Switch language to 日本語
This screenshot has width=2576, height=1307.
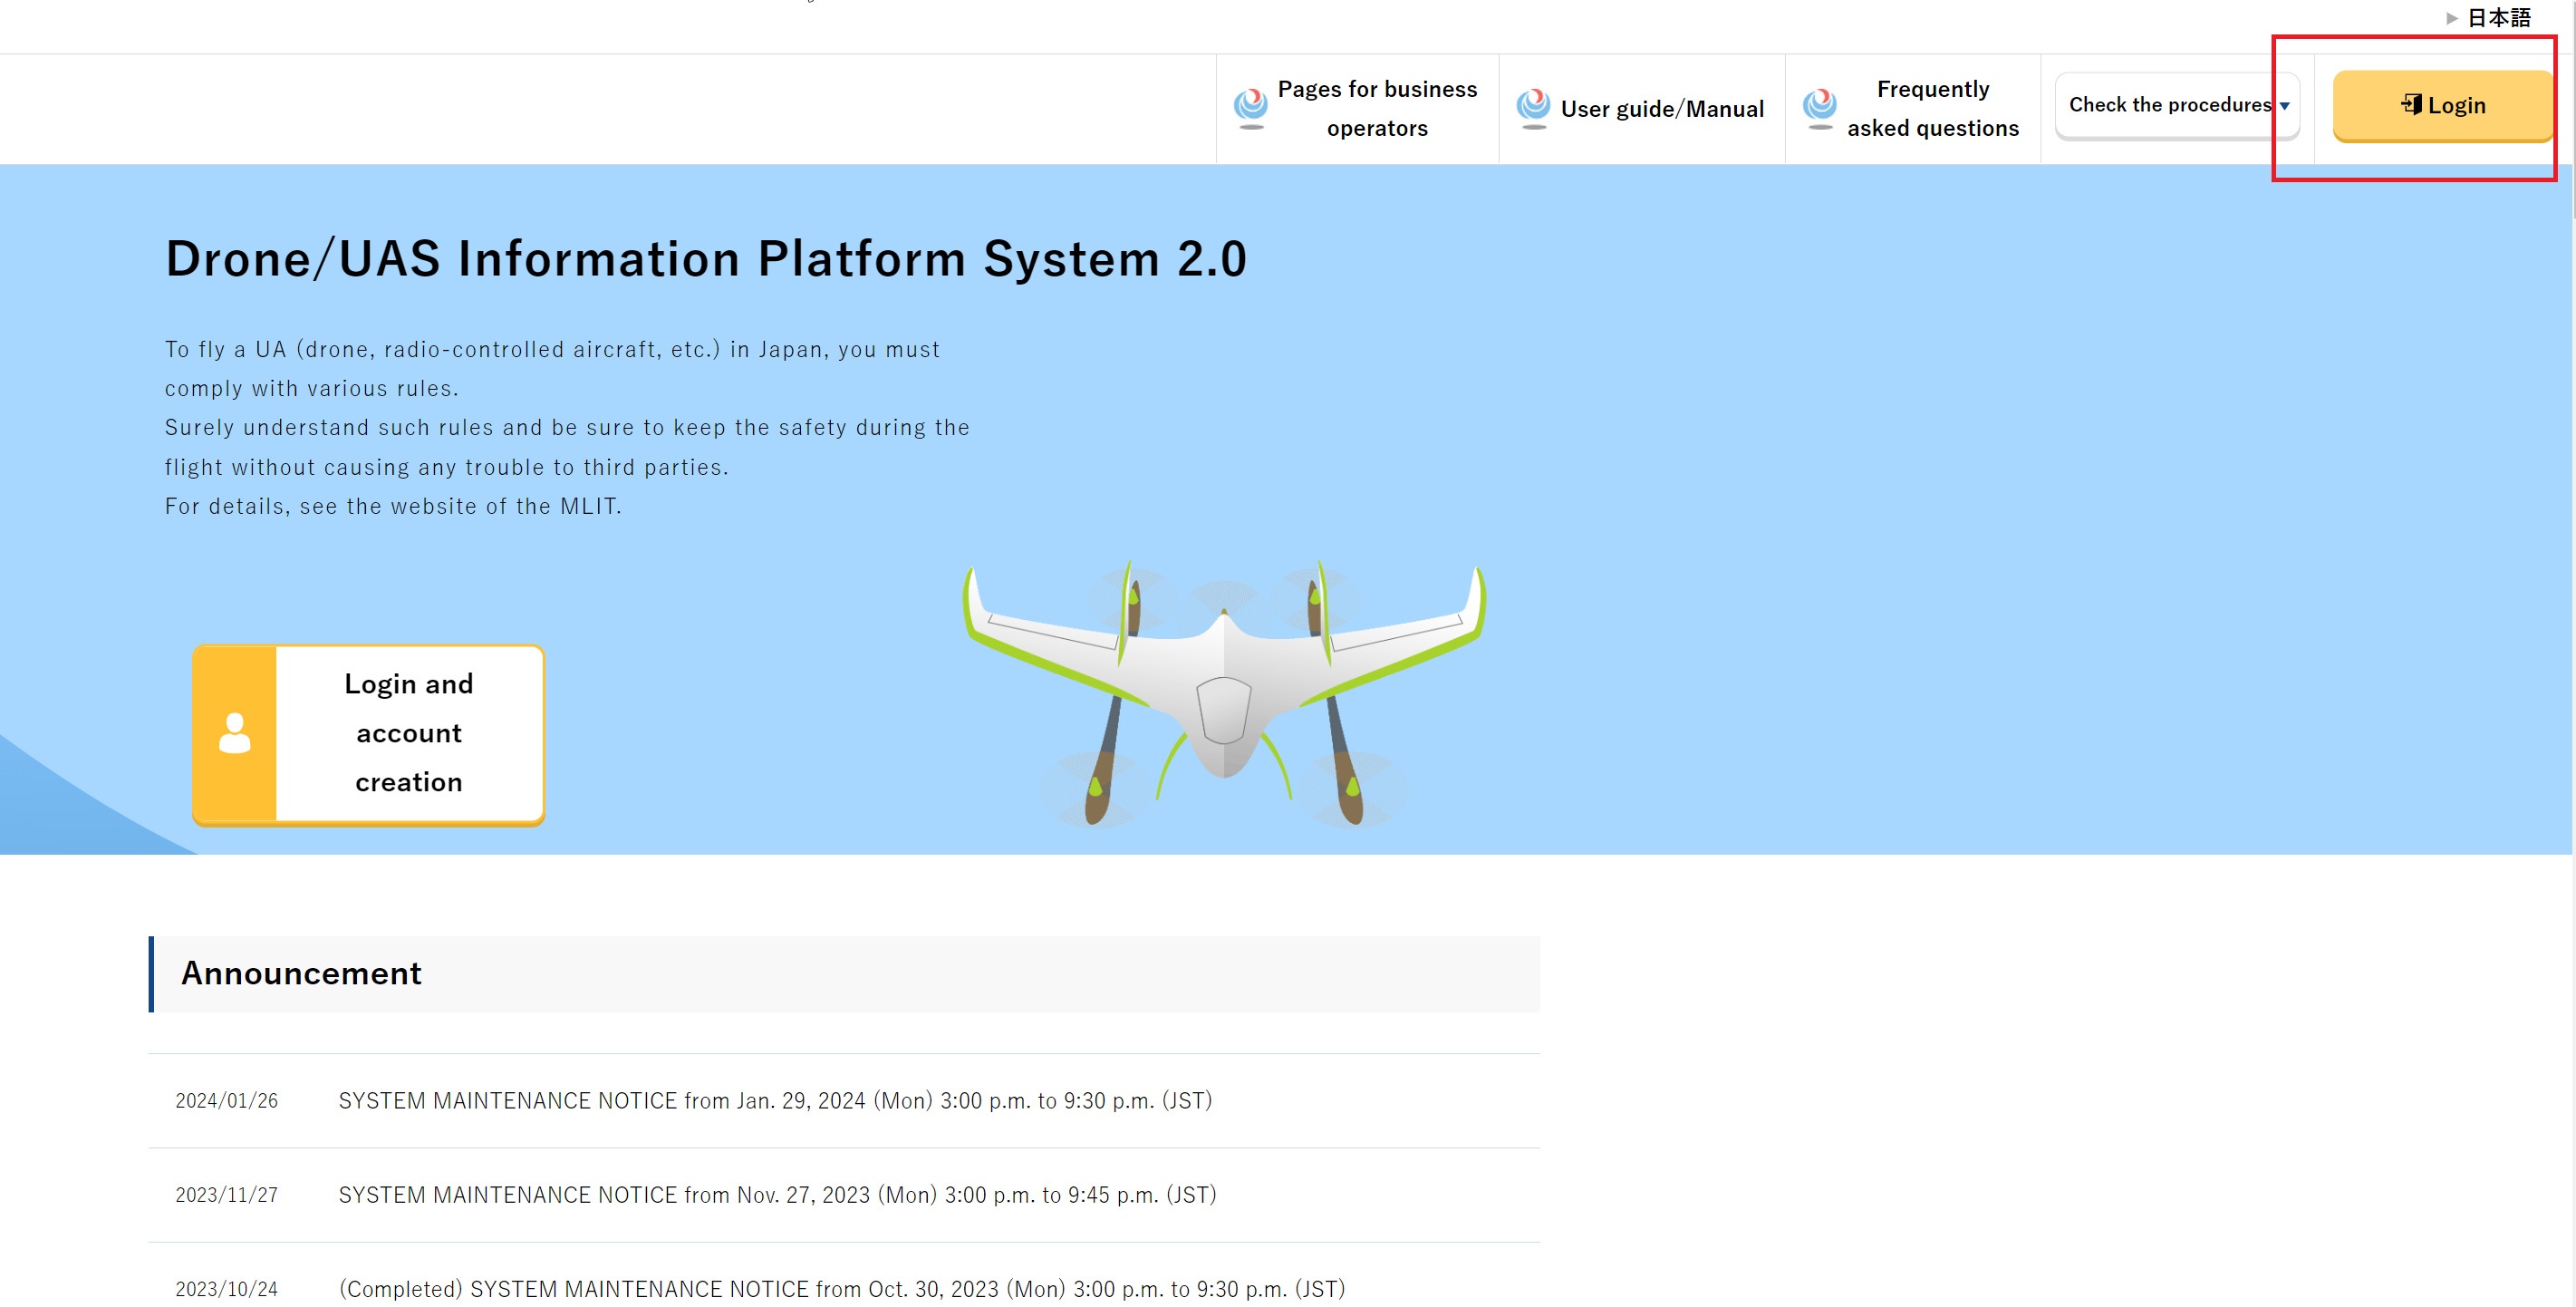click(x=2498, y=18)
